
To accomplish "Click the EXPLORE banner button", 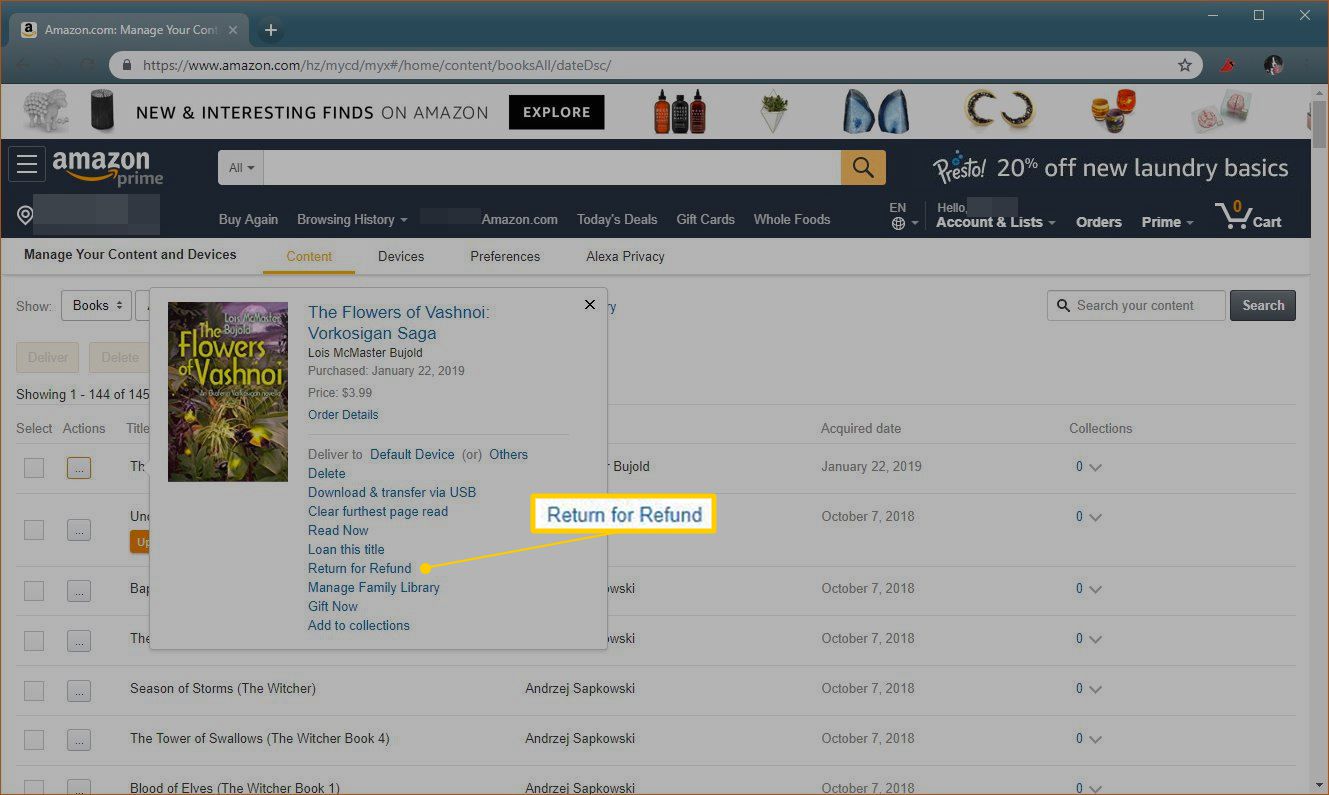I will (x=557, y=112).
